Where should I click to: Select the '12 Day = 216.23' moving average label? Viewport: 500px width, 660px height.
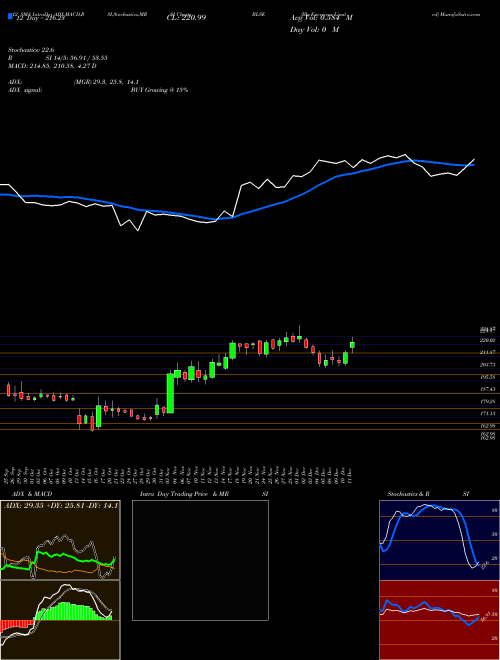click(x=39, y=18)
